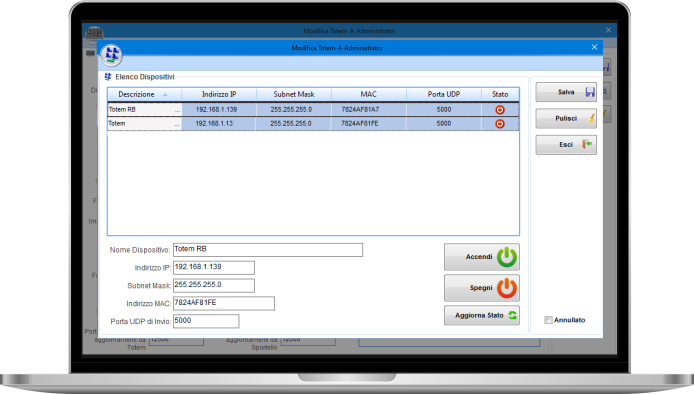Viewport: 694px width, 394px height.
Task: Click the MAC column header
Action: pos(369,94)
